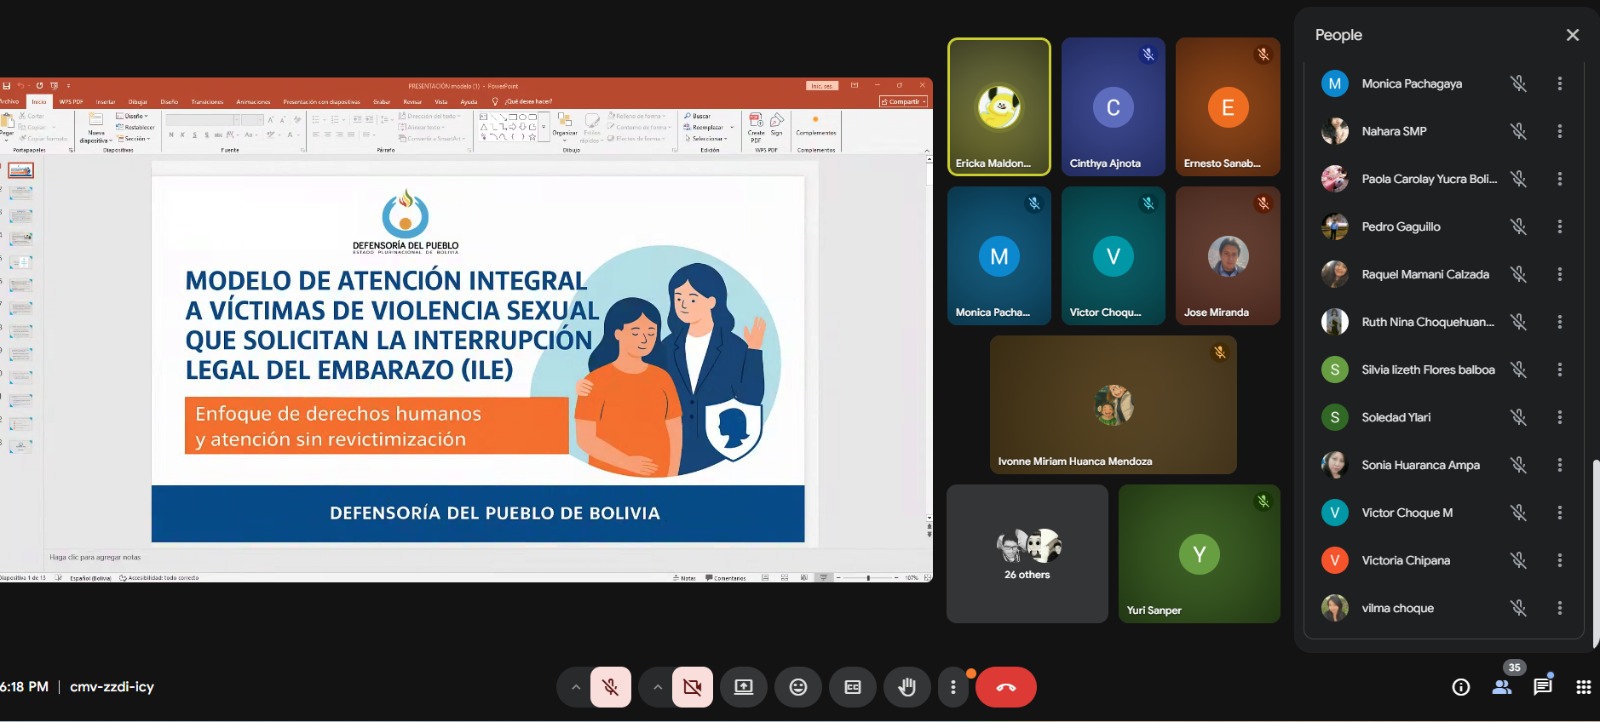Image resolution: width=1600 pixels, height=722 pixels.
Task: Open the Activities grid icon
Action: point(1583,687)
